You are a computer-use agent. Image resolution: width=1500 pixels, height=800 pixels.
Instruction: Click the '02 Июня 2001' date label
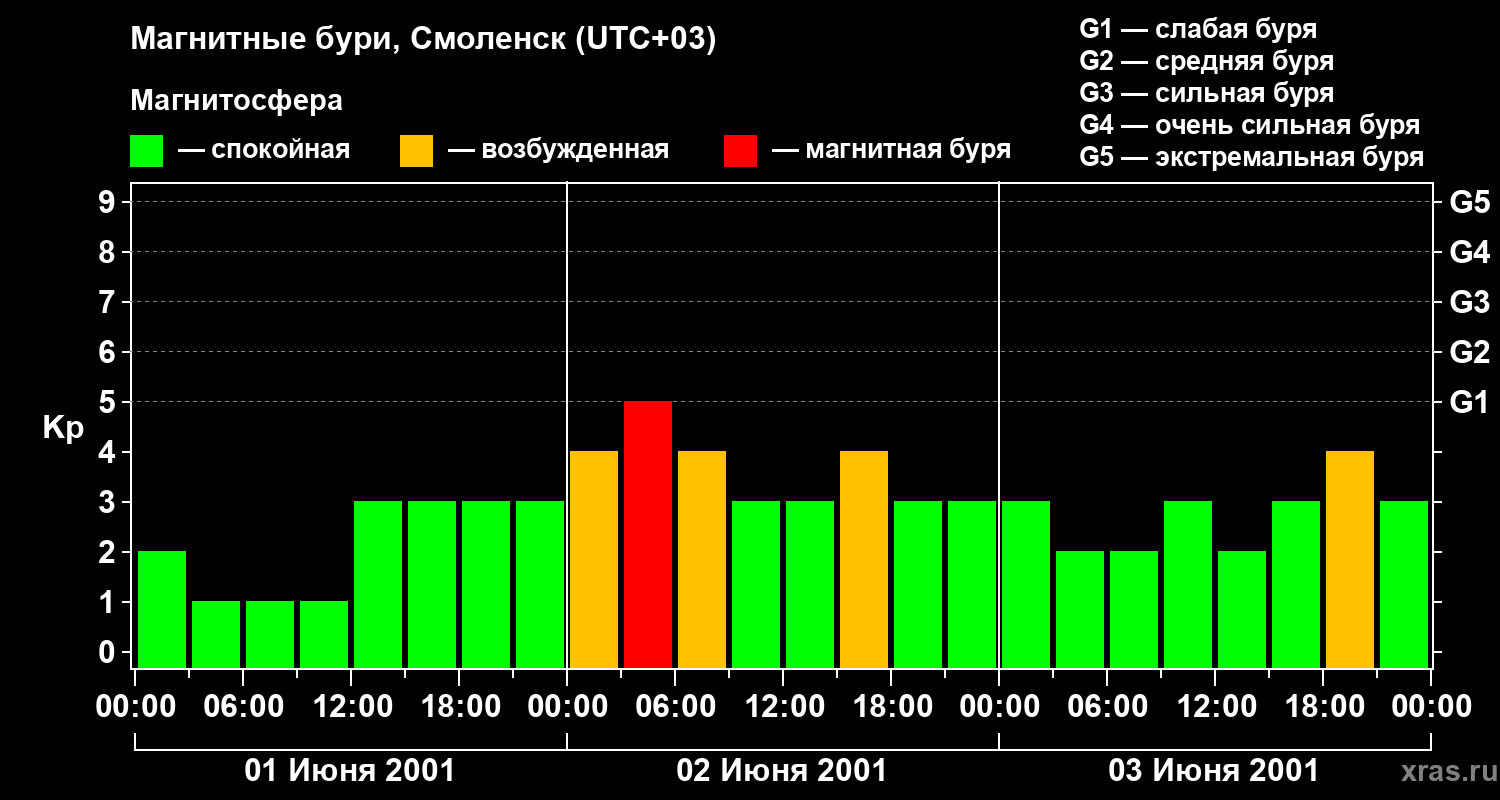(x=782, y=771)
